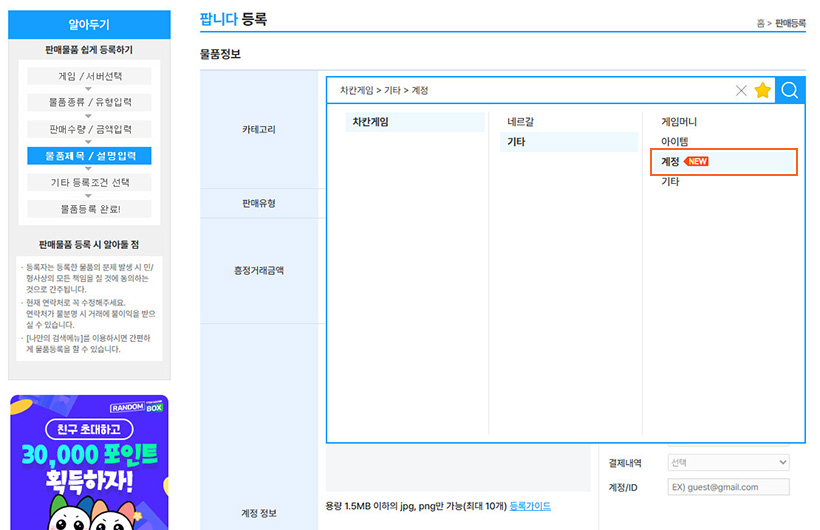
Task: Click the 홈 breadcrumb link
Action: tap(762, 23)
